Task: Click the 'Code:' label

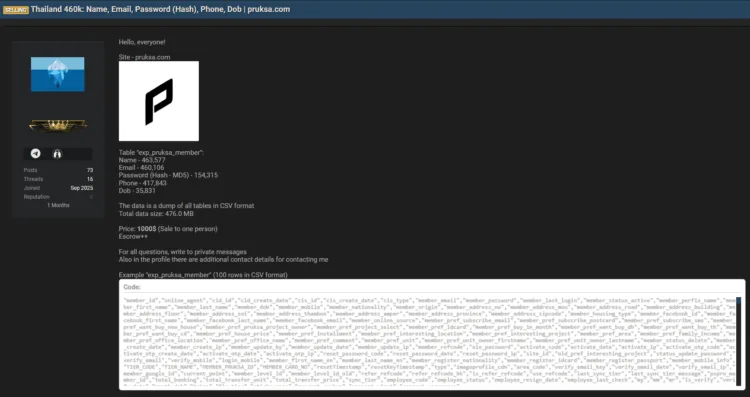Action: point(132,287)
